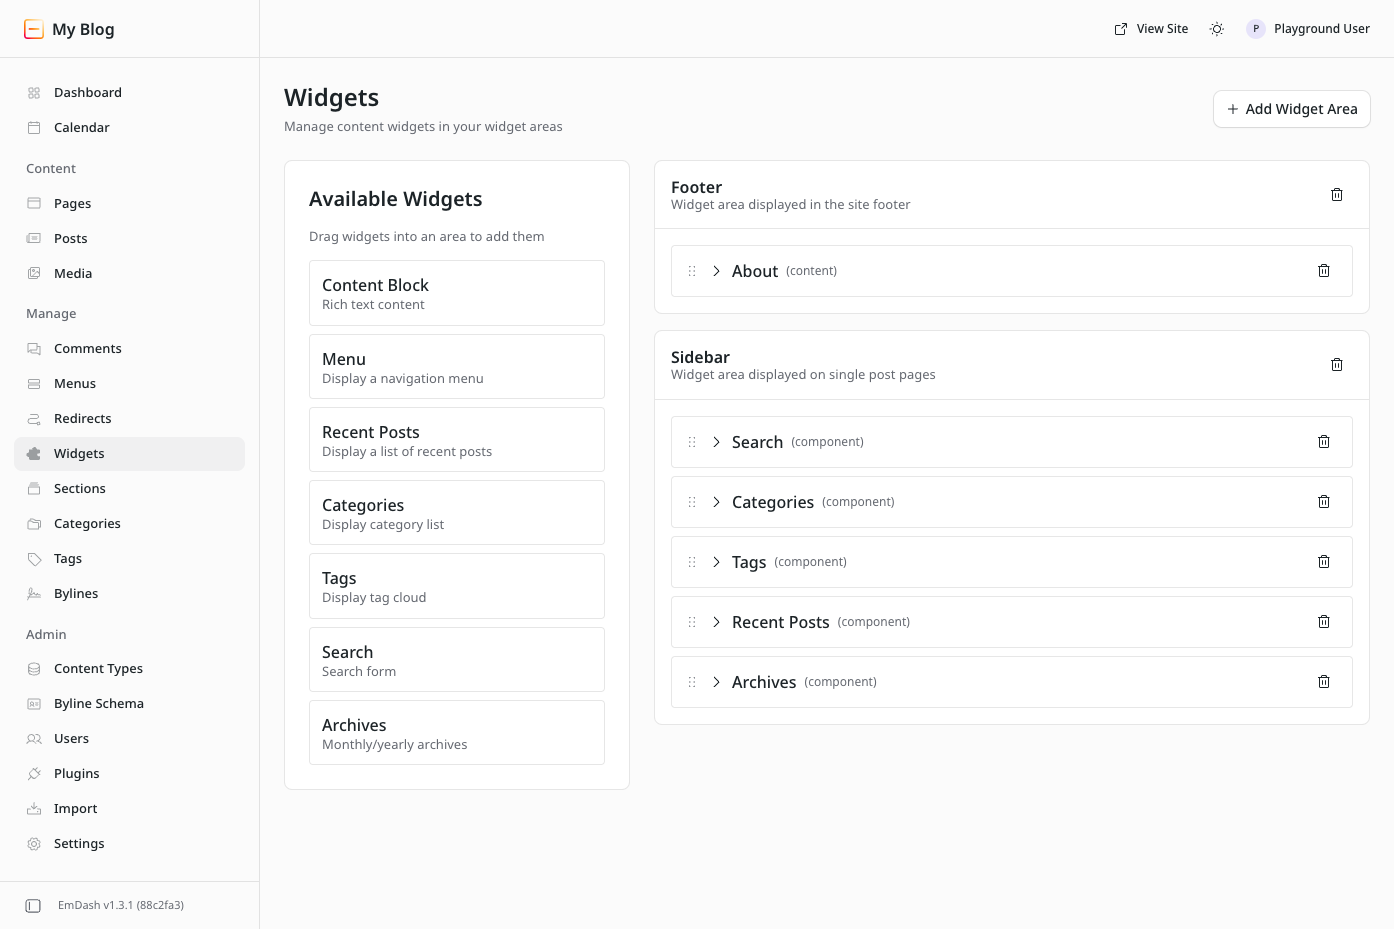Click the EmDash v1.3.1 version text
The height and width of the screenshot is (929, 1394).
click(x=121, y=906)
